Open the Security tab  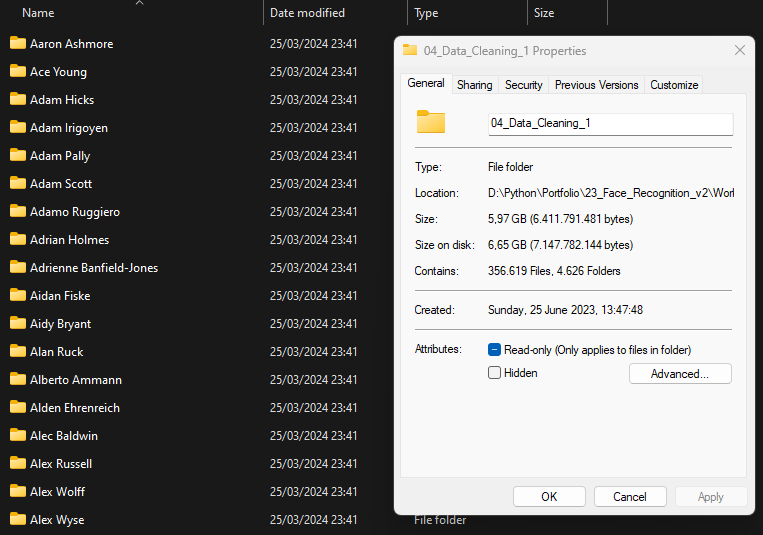pyautogui.click(x=524, y=85)
